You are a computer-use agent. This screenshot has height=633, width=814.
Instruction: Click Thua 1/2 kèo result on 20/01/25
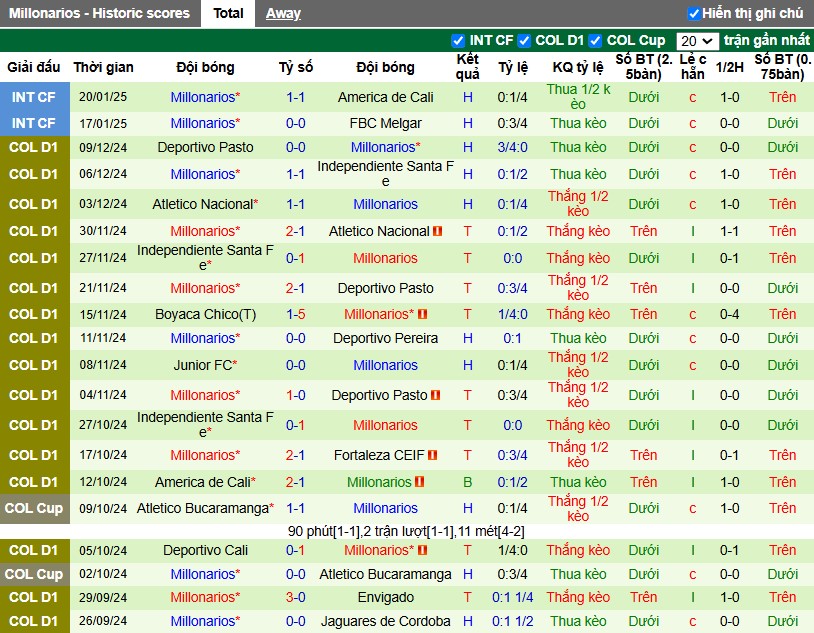[578, 97]
